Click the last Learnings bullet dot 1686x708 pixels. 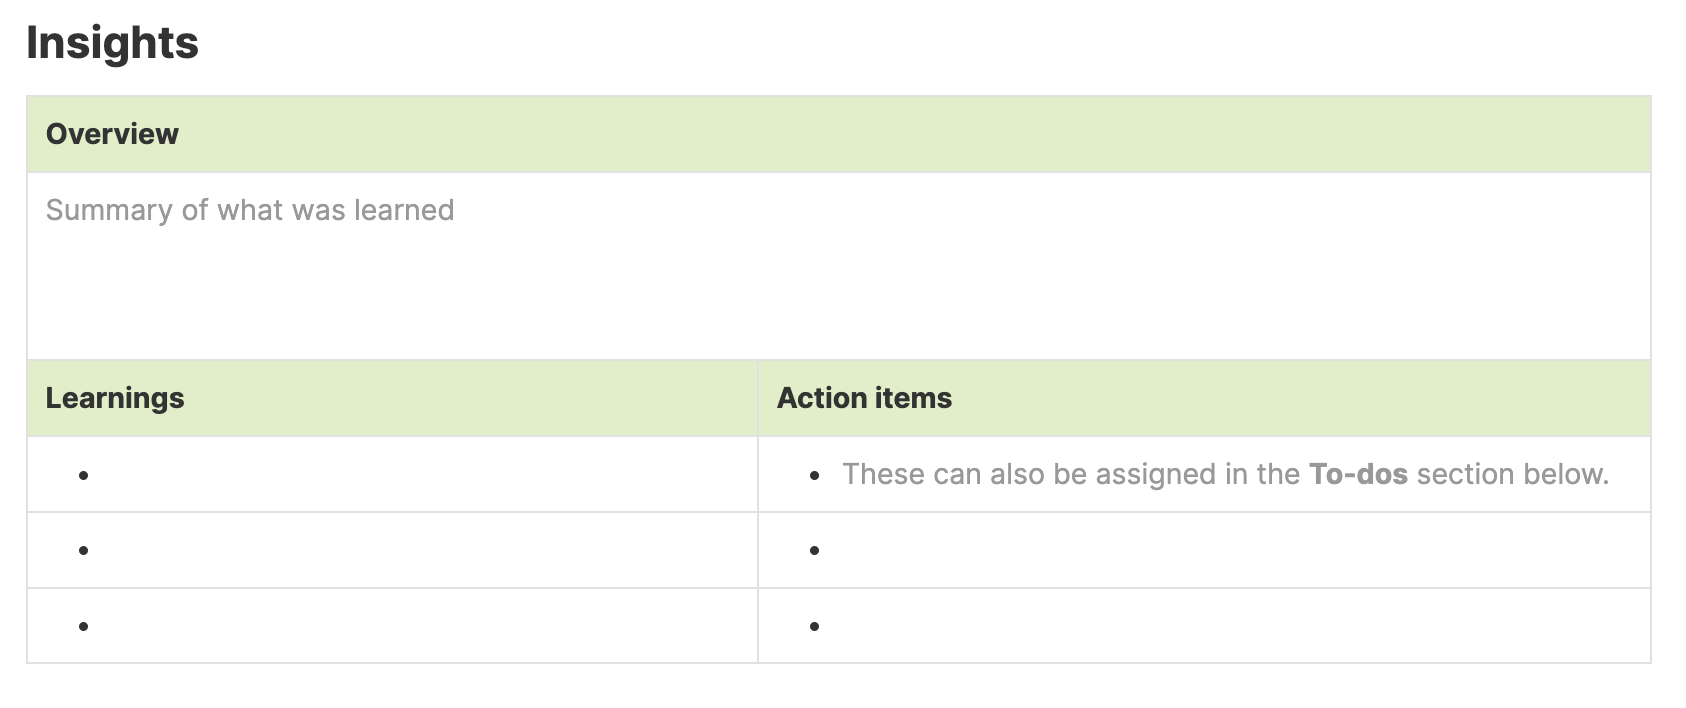tap(84, 627)
